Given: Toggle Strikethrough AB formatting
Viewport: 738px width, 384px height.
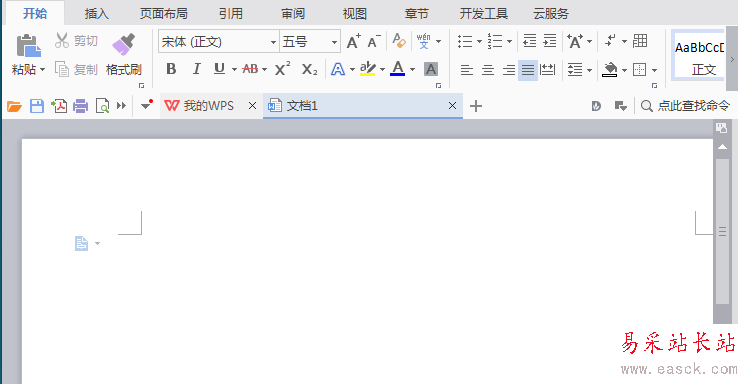Looking at the screenshot, I should point(250,69).
